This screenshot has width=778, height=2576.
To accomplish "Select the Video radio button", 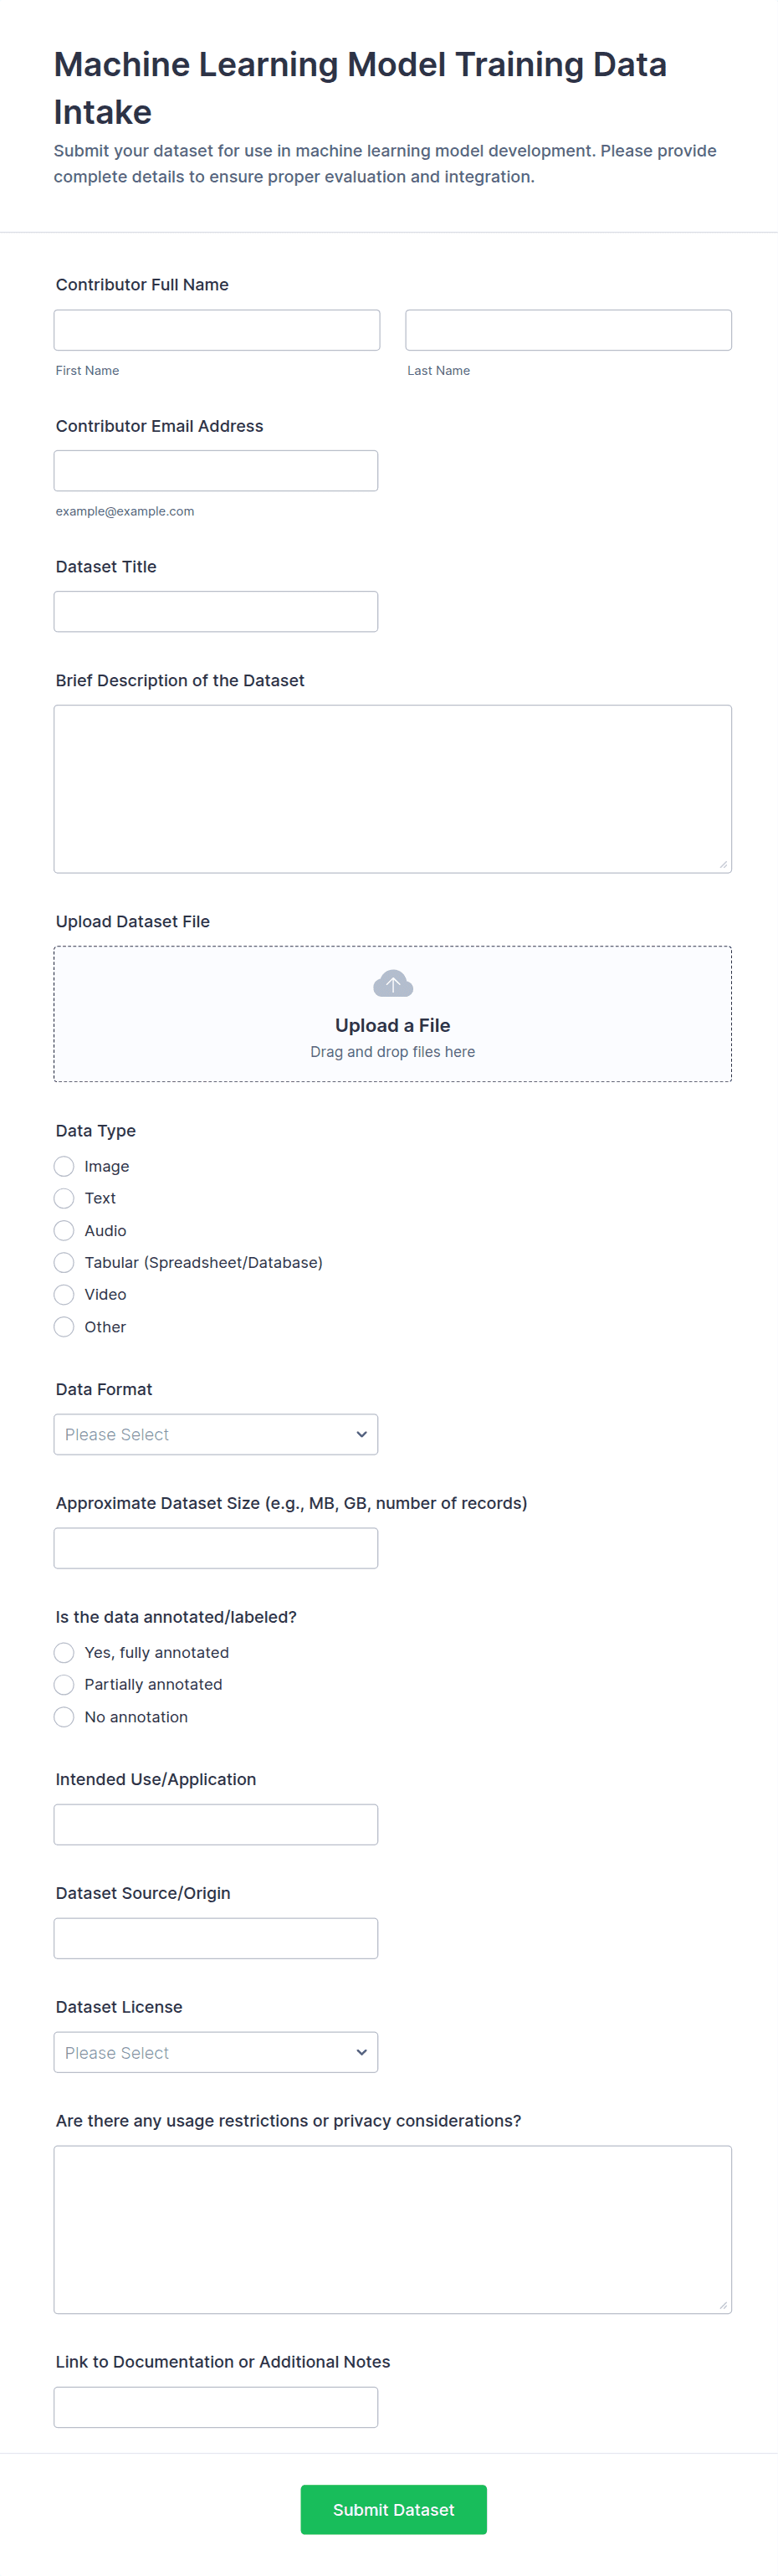I will (64, 1294).
